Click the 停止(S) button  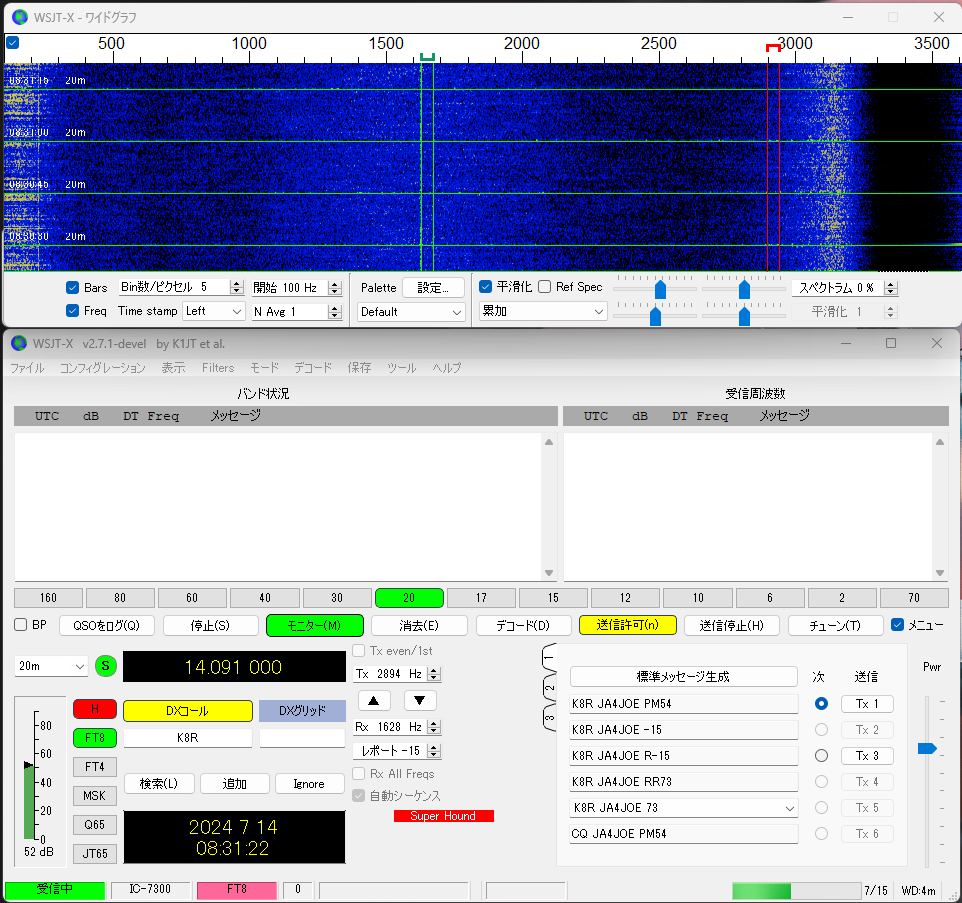pos(210,625)
